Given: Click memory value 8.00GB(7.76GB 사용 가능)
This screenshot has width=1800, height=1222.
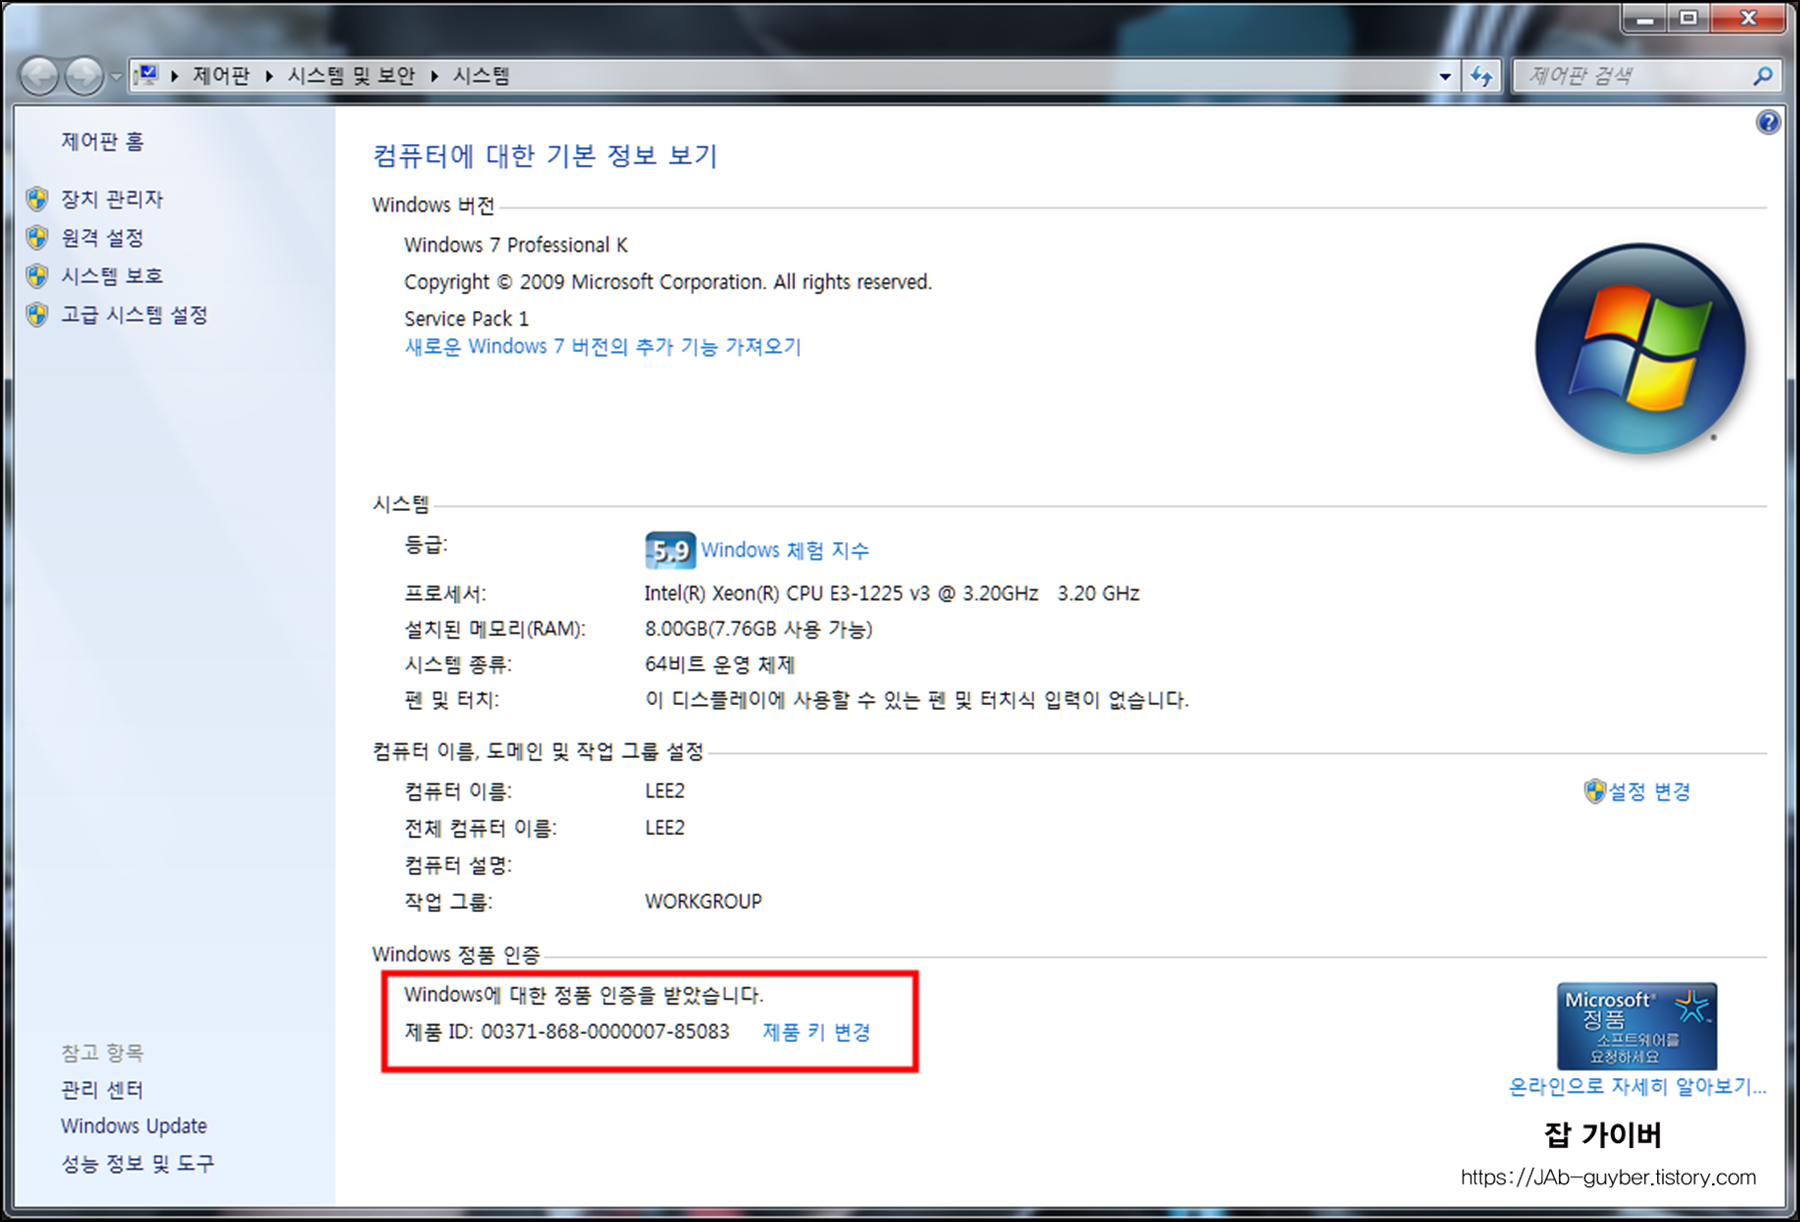Looking at the screenshot, I should [x=759, y=629].
